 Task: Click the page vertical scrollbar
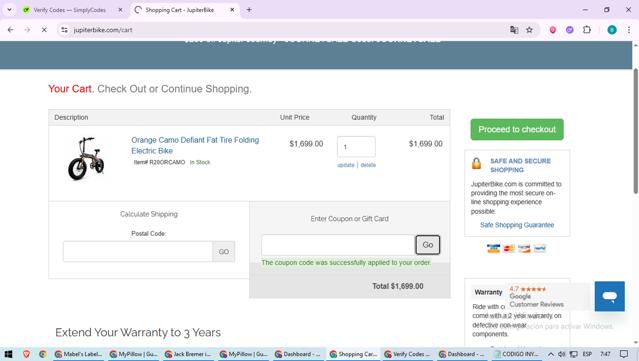(635, 130)
